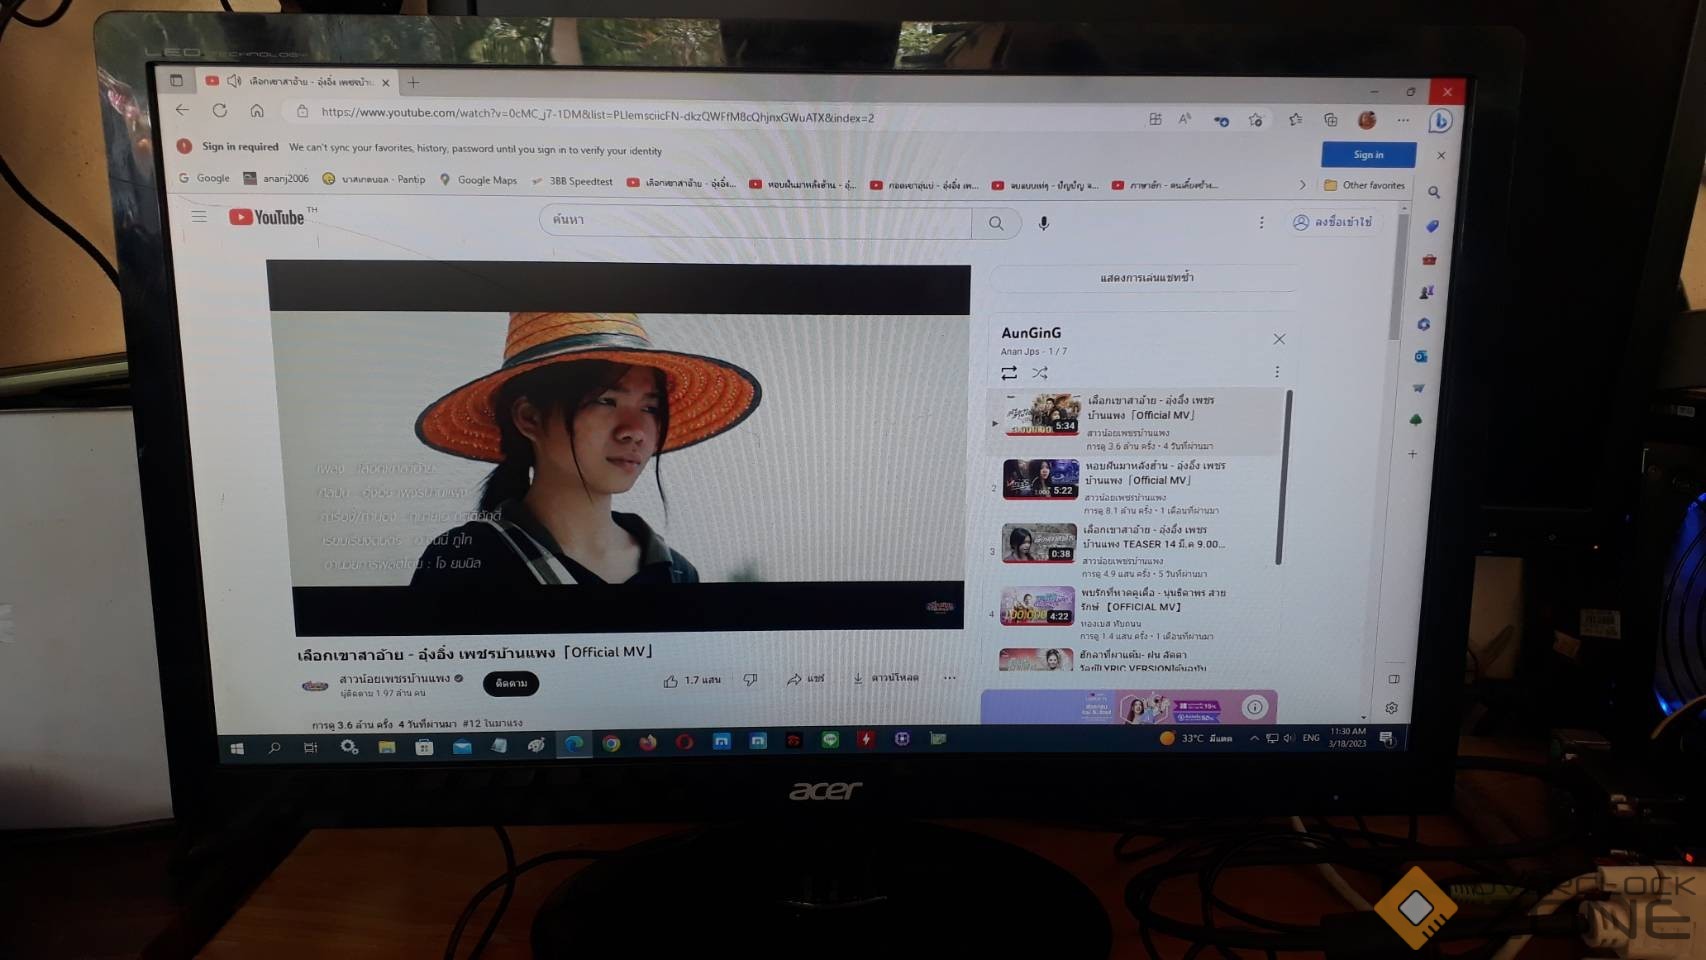Open the ananj2006 bookmark
The image size is (1706, 960).
click(x=276, y=178)
